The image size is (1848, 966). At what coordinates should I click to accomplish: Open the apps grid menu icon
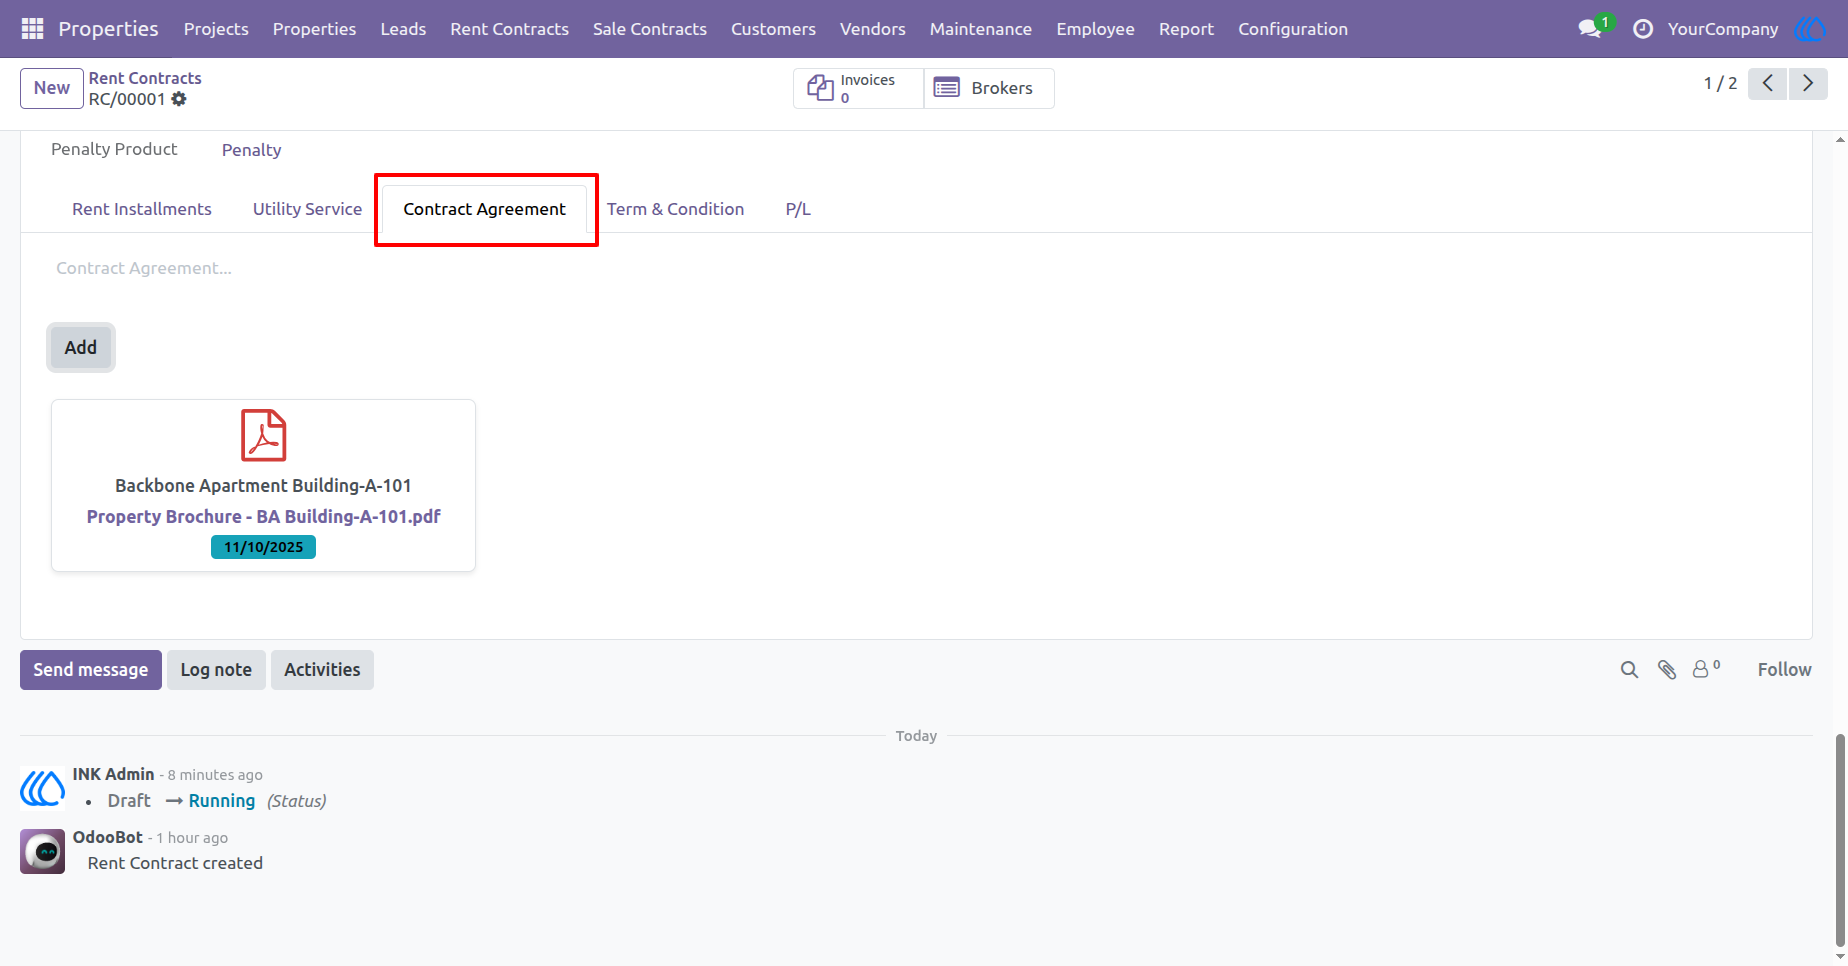click(32, 29)
